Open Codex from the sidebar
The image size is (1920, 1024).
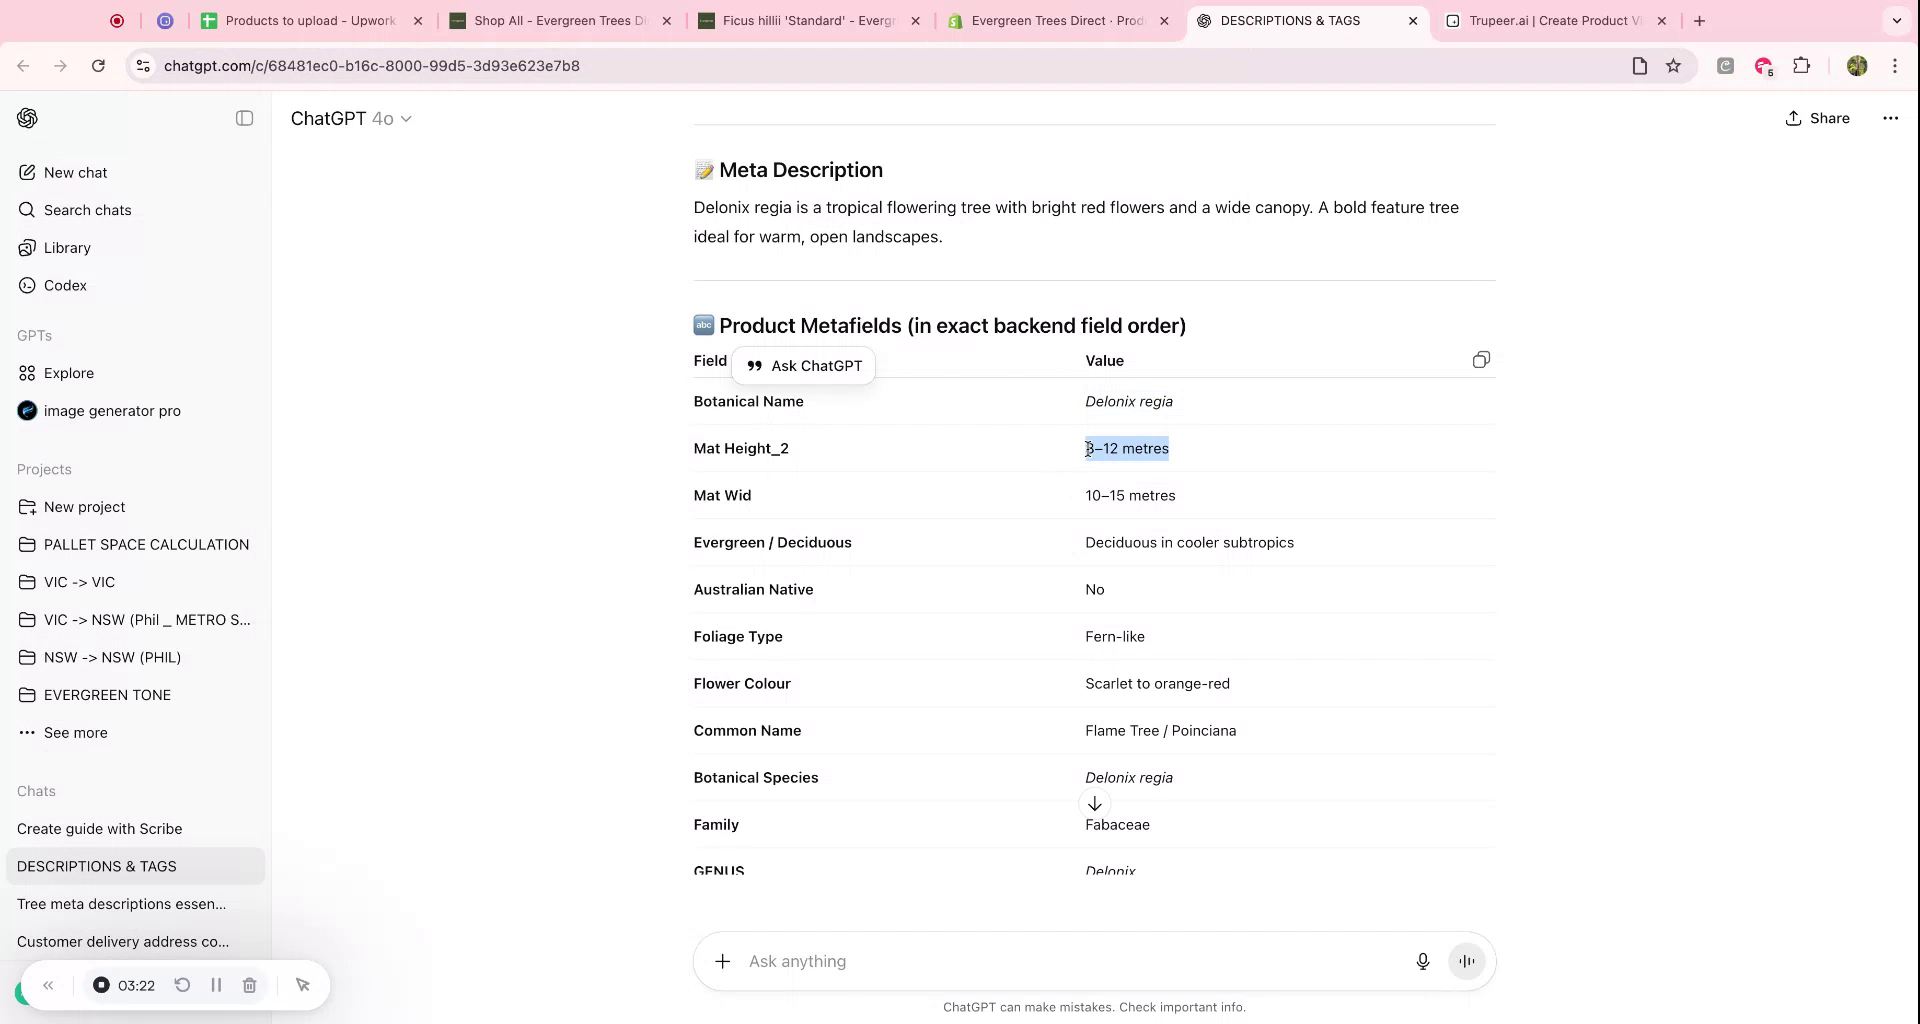click(x=65, y=285)
